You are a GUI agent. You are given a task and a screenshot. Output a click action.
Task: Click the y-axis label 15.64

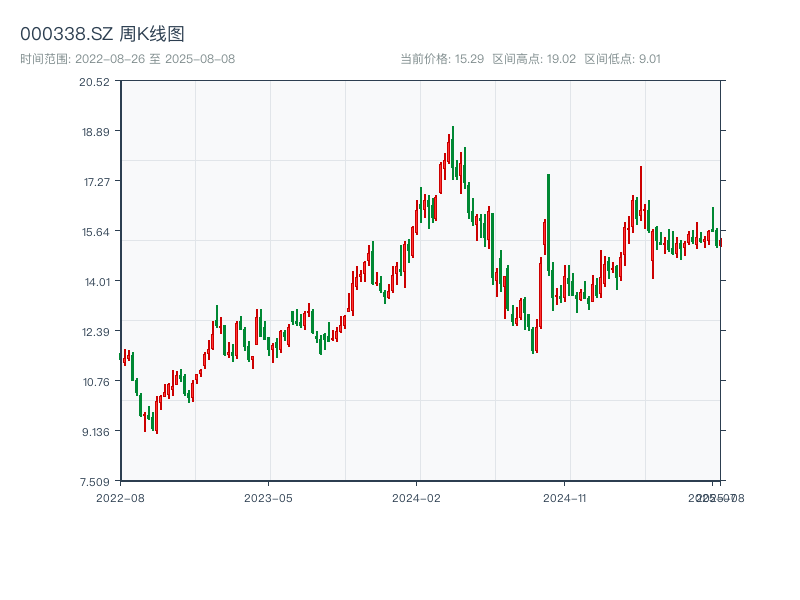pyautogui.click(x=96, y=232)
